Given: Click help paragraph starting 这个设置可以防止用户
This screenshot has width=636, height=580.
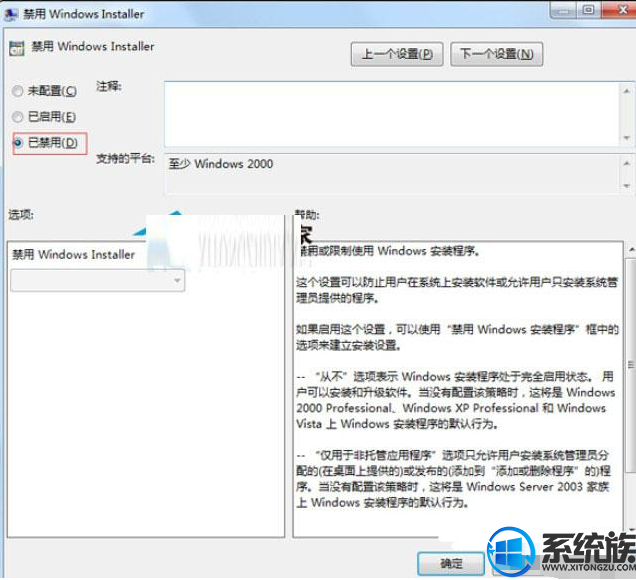Looking at the screenshot, I should (457, 290).
